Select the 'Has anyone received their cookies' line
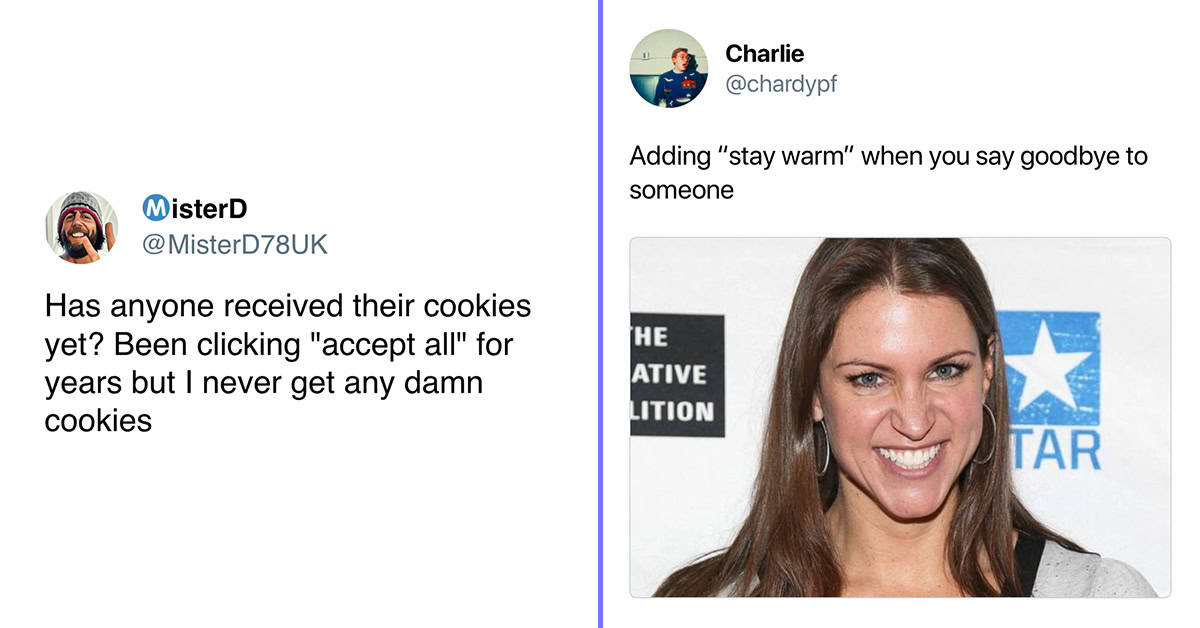Image resolution: width=1200 pixels, height=628 pixels. 288,305
